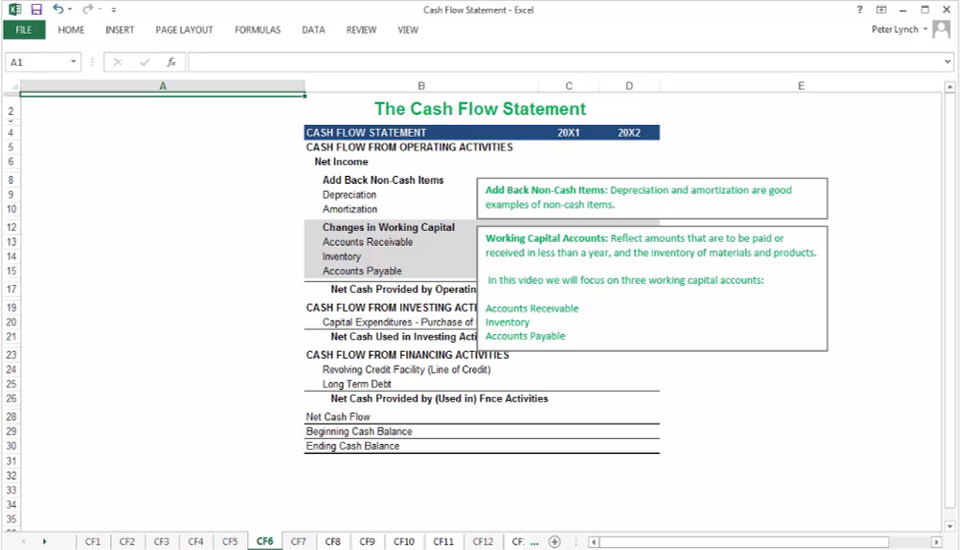Click the 'Net Income' cell
Screen dimensions: 960x550
341,162
